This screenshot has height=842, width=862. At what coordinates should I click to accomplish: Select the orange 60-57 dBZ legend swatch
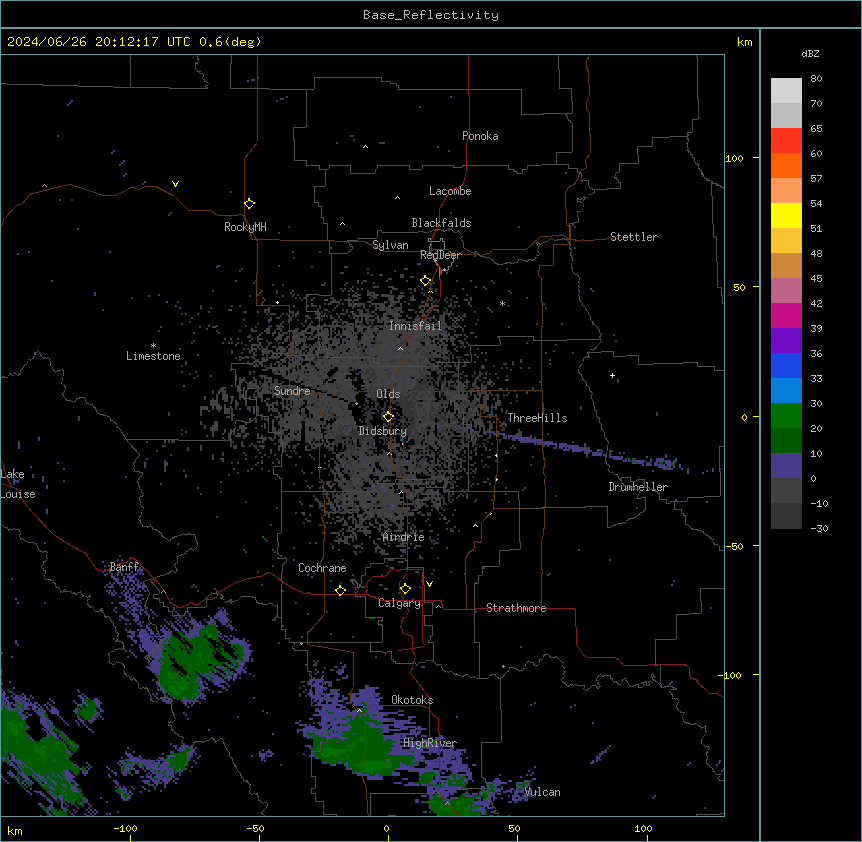tap(786, 165)
